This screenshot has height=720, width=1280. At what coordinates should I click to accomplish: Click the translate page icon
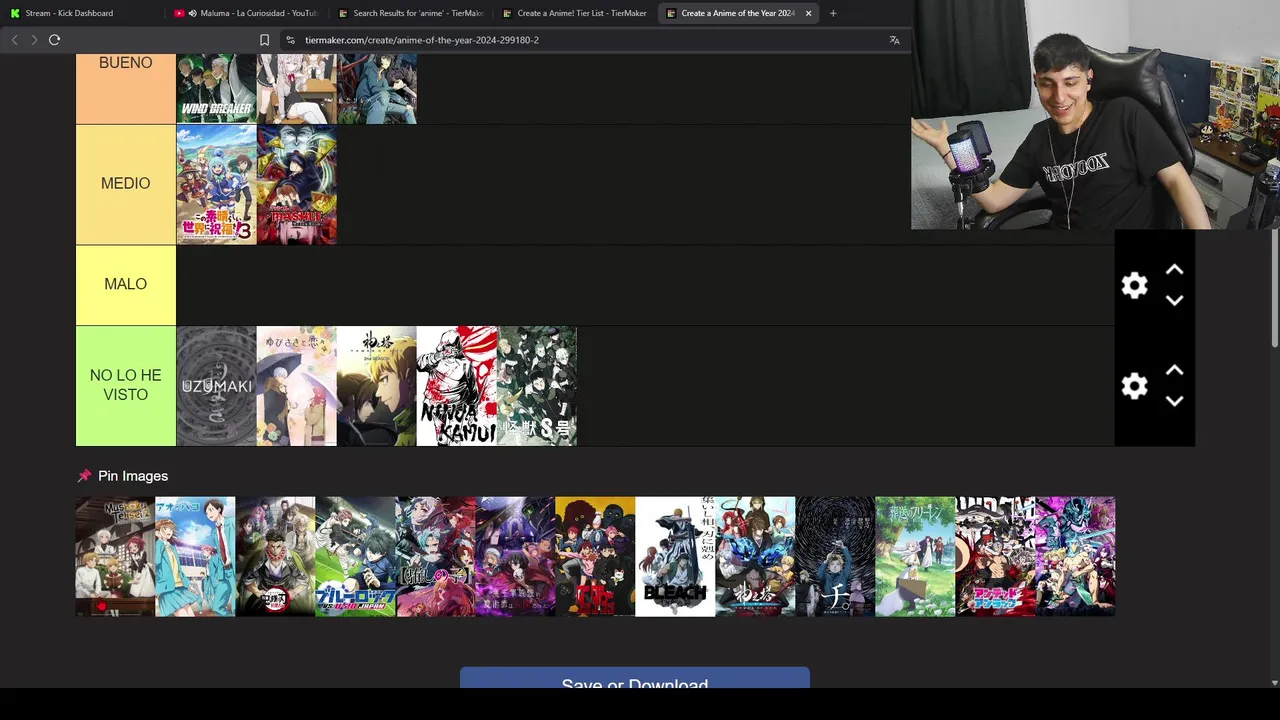(894, 40)
